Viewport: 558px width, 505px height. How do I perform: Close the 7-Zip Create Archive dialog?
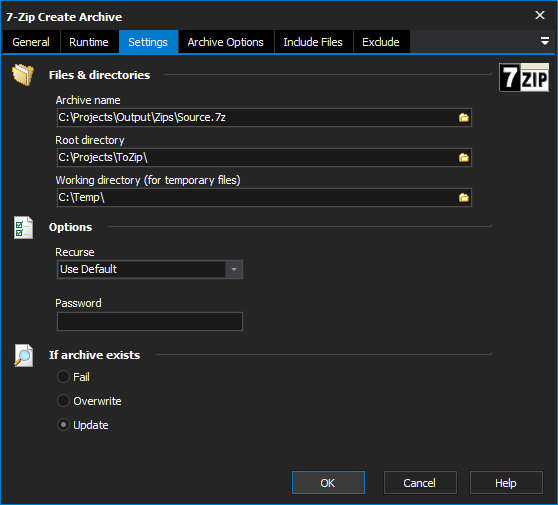pos(540,15)
